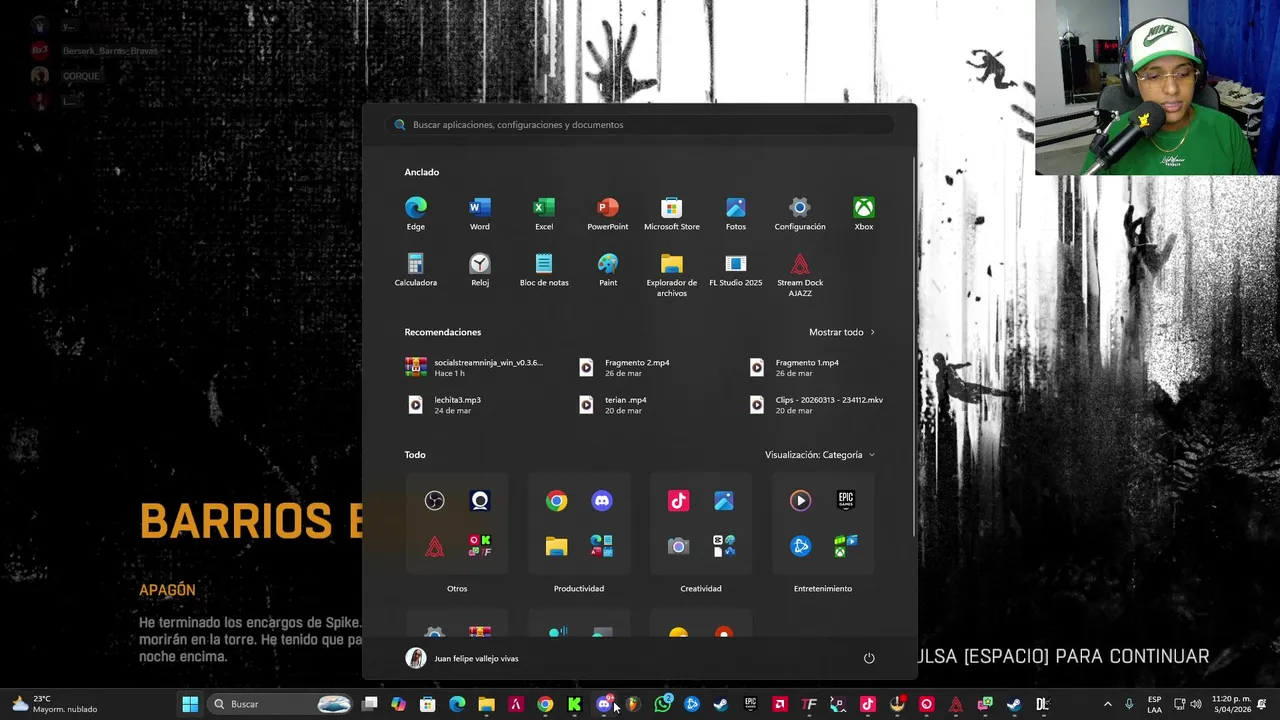Open Bloc de notas from pinned apps
The image size is (1280, 720).
(544, 270)
